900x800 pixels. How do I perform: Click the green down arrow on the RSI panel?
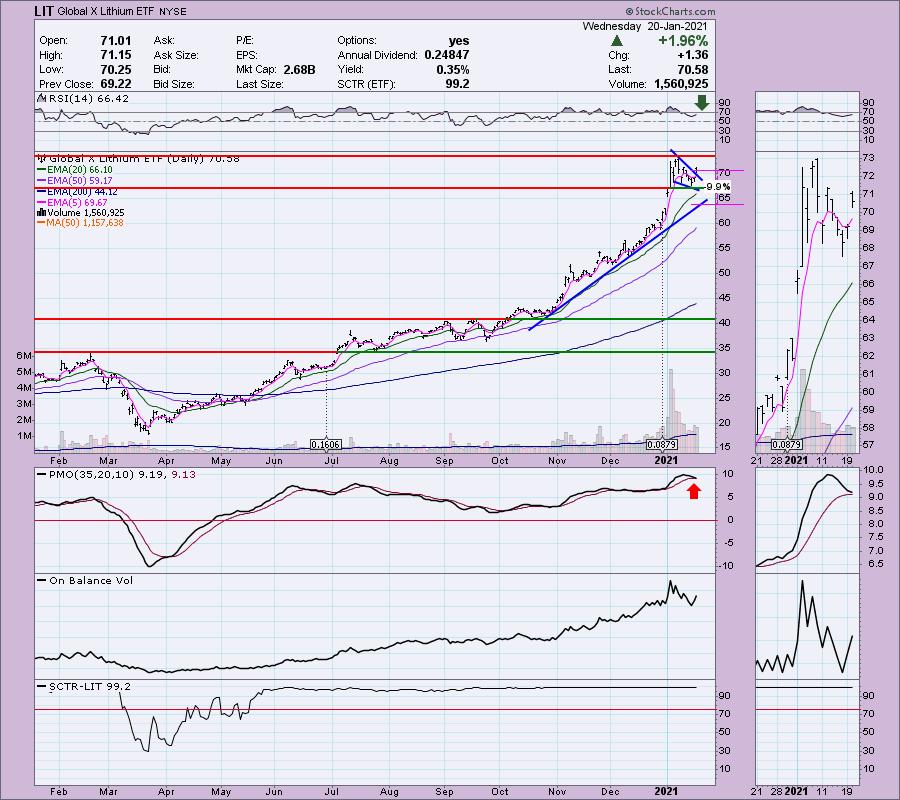tap(701, 103)
